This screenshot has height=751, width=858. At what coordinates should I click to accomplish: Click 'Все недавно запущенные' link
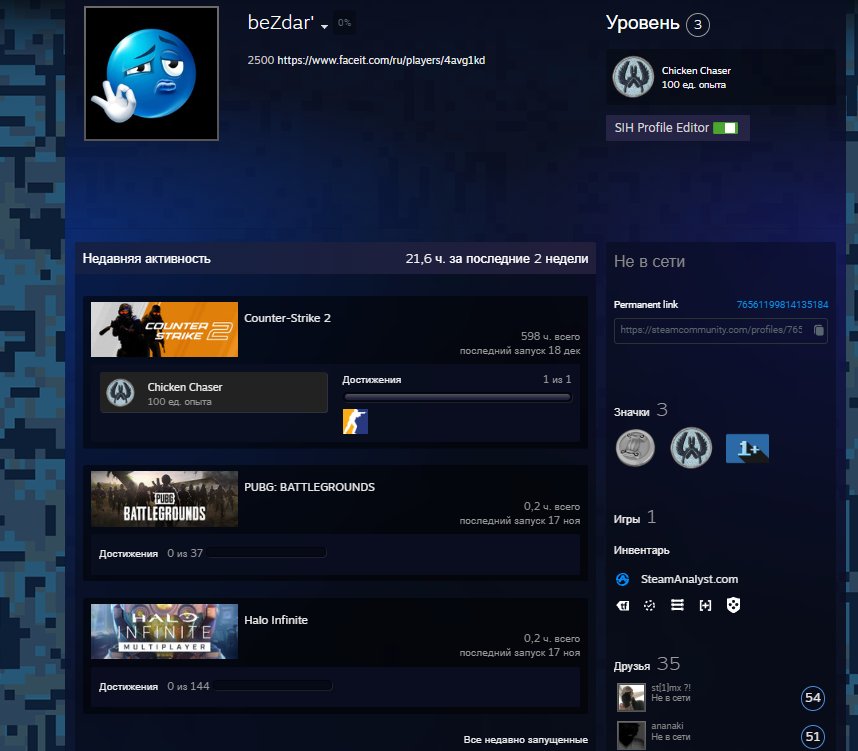coord(525,740)
